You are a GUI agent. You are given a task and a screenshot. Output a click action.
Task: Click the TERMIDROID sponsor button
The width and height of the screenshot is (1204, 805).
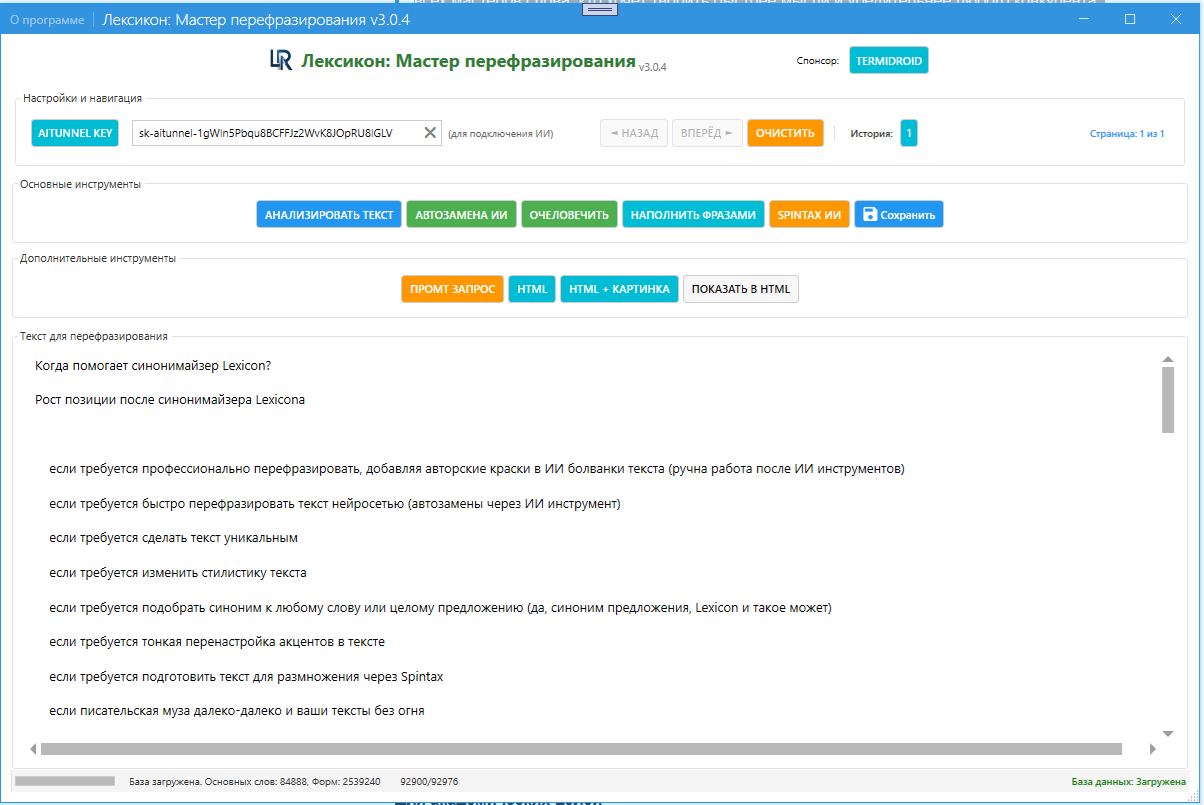coord(888,61)
